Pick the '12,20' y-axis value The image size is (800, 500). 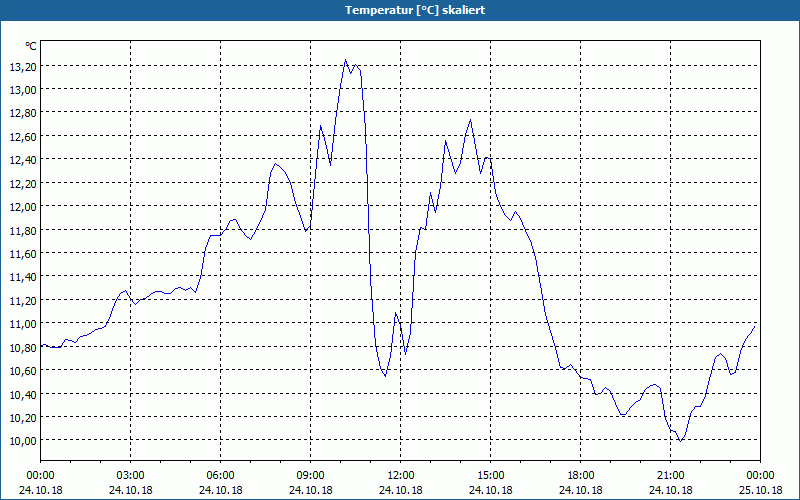pos(23,184)
